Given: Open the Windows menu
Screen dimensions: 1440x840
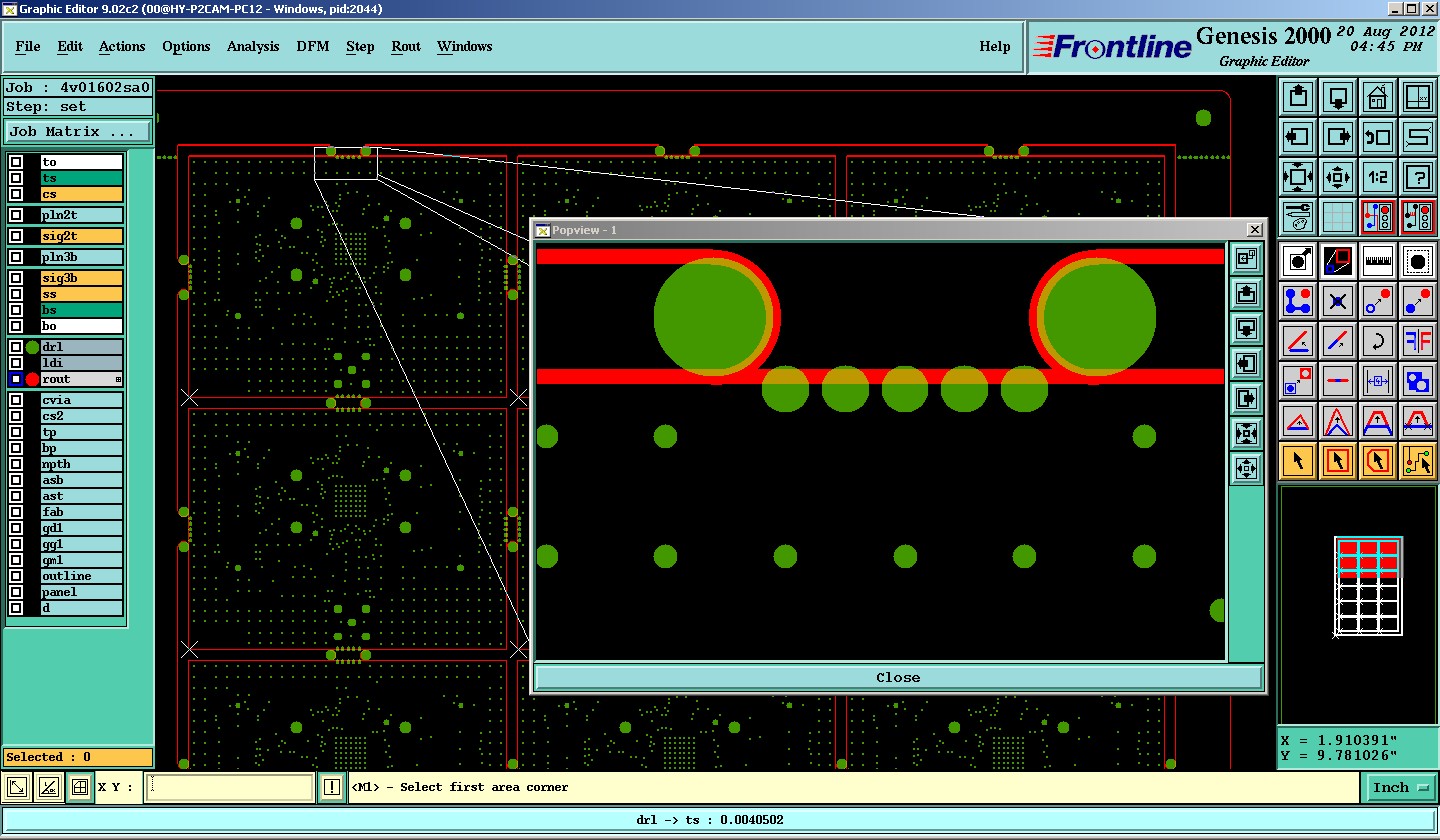Looking at the screenshot, I should [464, 46].
